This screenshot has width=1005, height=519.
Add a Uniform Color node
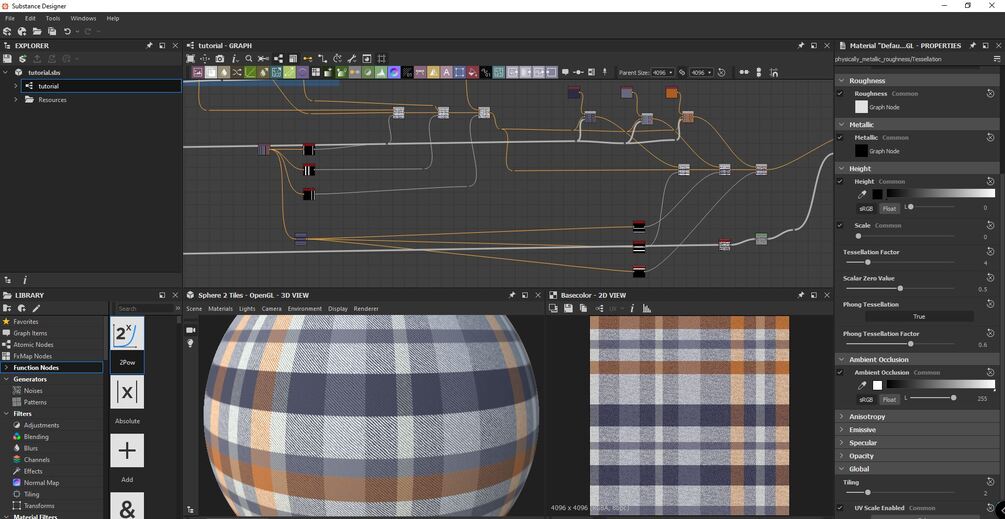click(473, 72)
